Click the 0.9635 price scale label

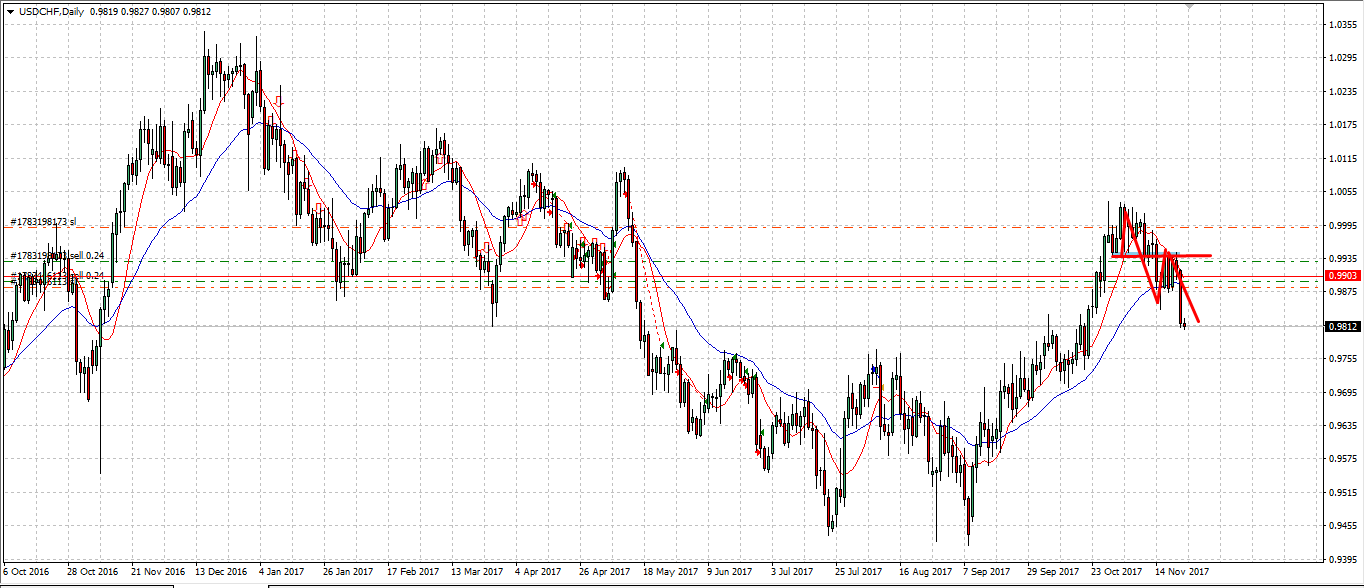1343,425
